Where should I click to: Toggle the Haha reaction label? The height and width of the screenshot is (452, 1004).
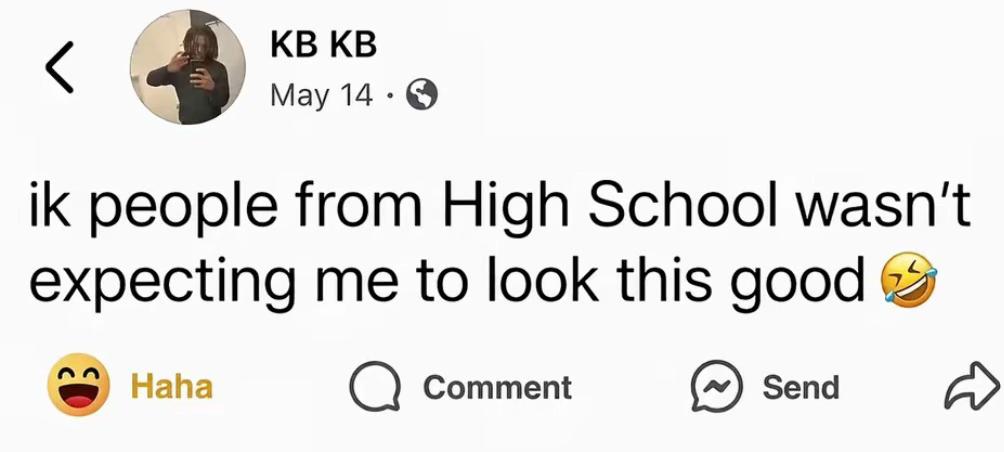[x=172, y=387]
